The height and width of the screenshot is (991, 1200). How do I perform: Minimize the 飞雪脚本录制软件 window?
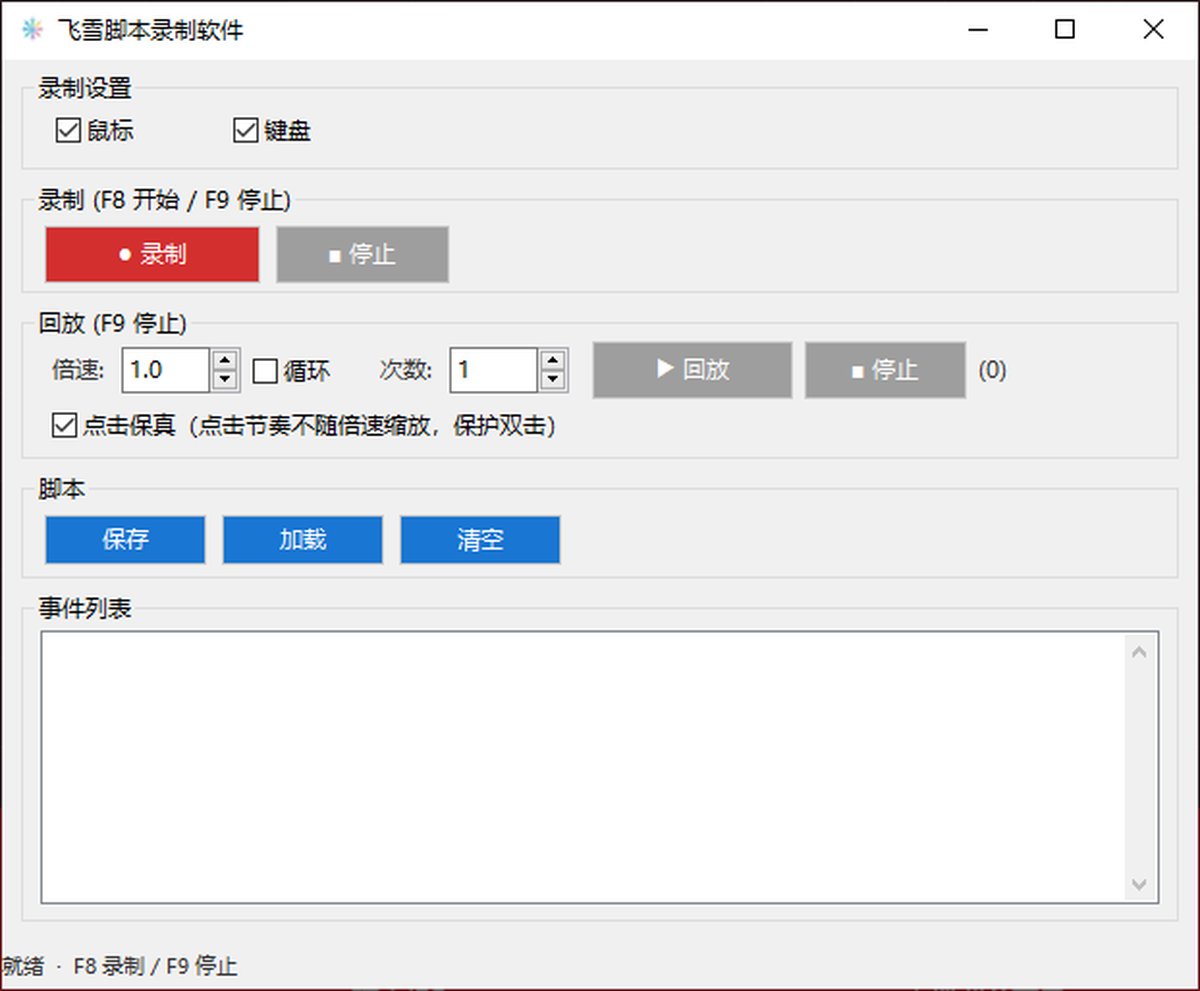coord(977,30)
